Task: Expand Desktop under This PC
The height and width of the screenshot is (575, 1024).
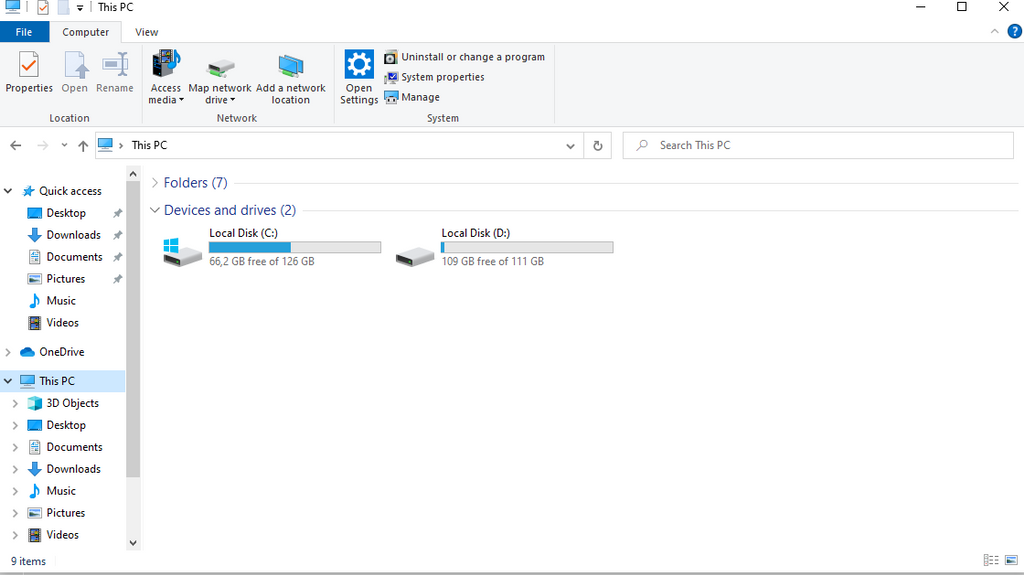Action: (x=15, y=425)
